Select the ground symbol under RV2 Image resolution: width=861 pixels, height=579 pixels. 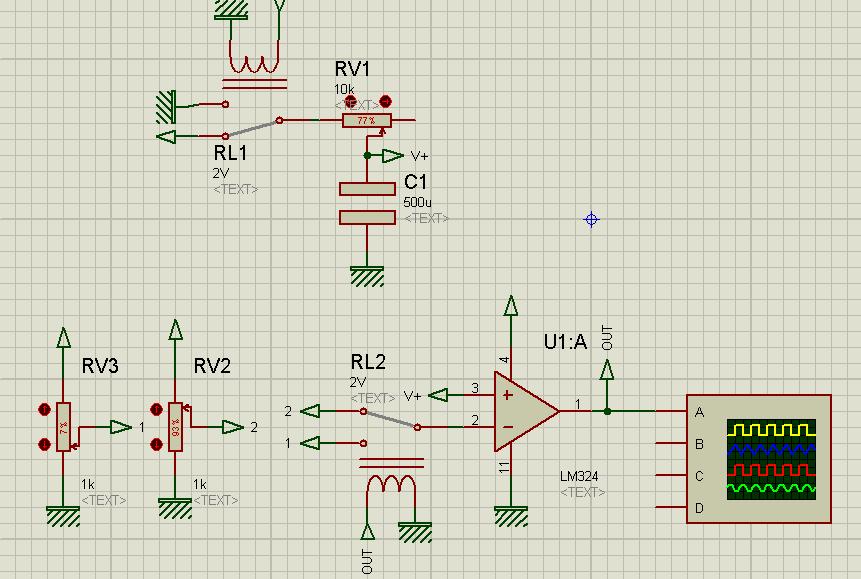(176, 508)
